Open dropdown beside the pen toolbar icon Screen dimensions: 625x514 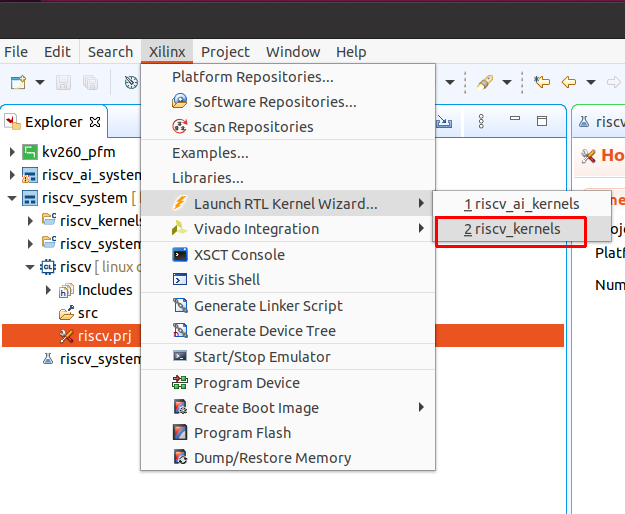507,82
